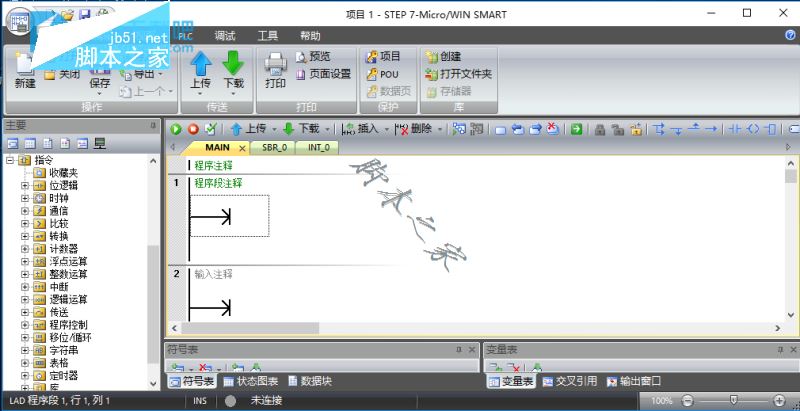
Task: Click the 打印 print ribbon button
Action: [276, 70]
